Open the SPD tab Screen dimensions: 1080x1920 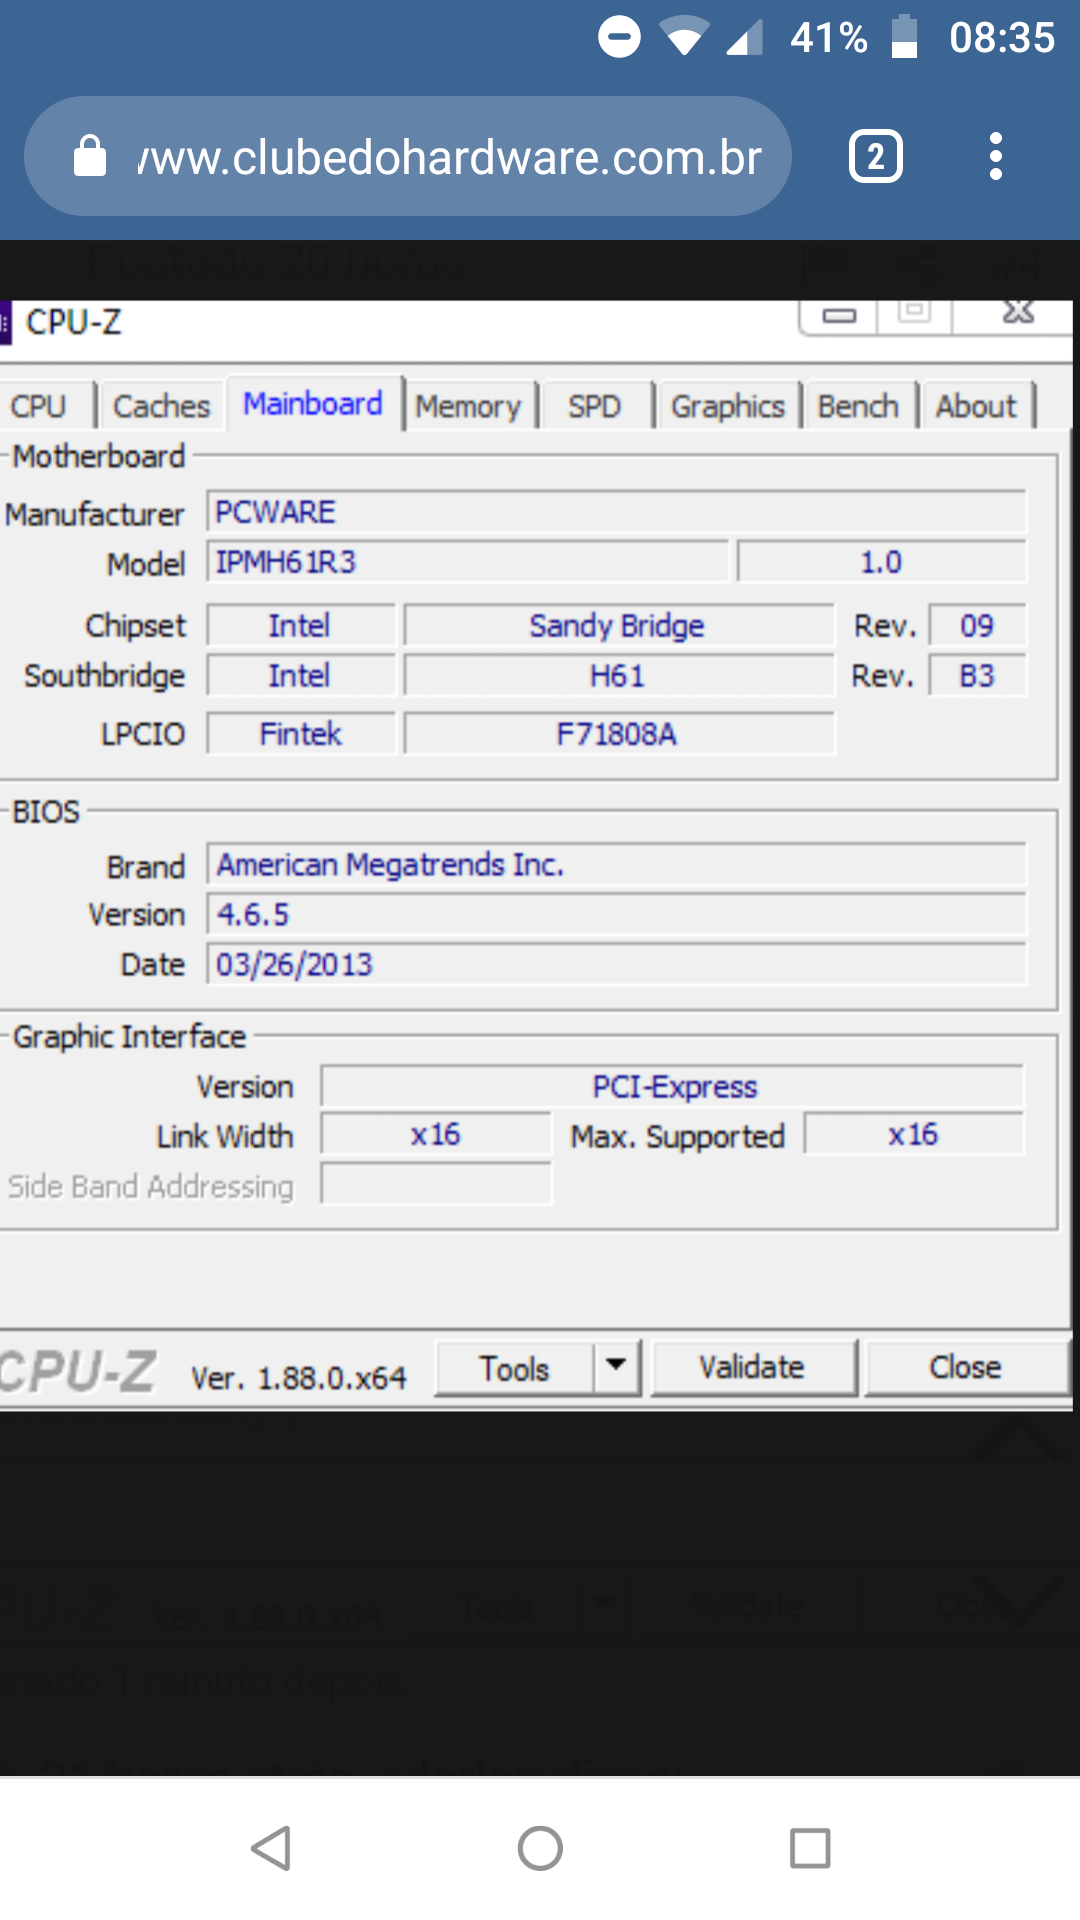click(595, 406)
